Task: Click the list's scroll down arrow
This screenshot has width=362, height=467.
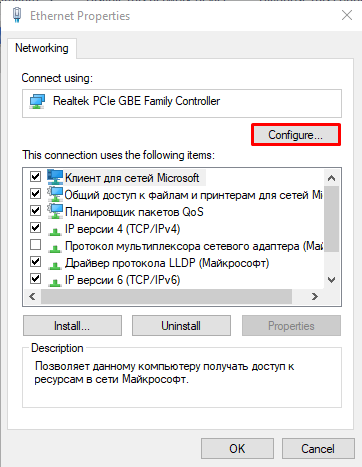Action: point(331,280)
